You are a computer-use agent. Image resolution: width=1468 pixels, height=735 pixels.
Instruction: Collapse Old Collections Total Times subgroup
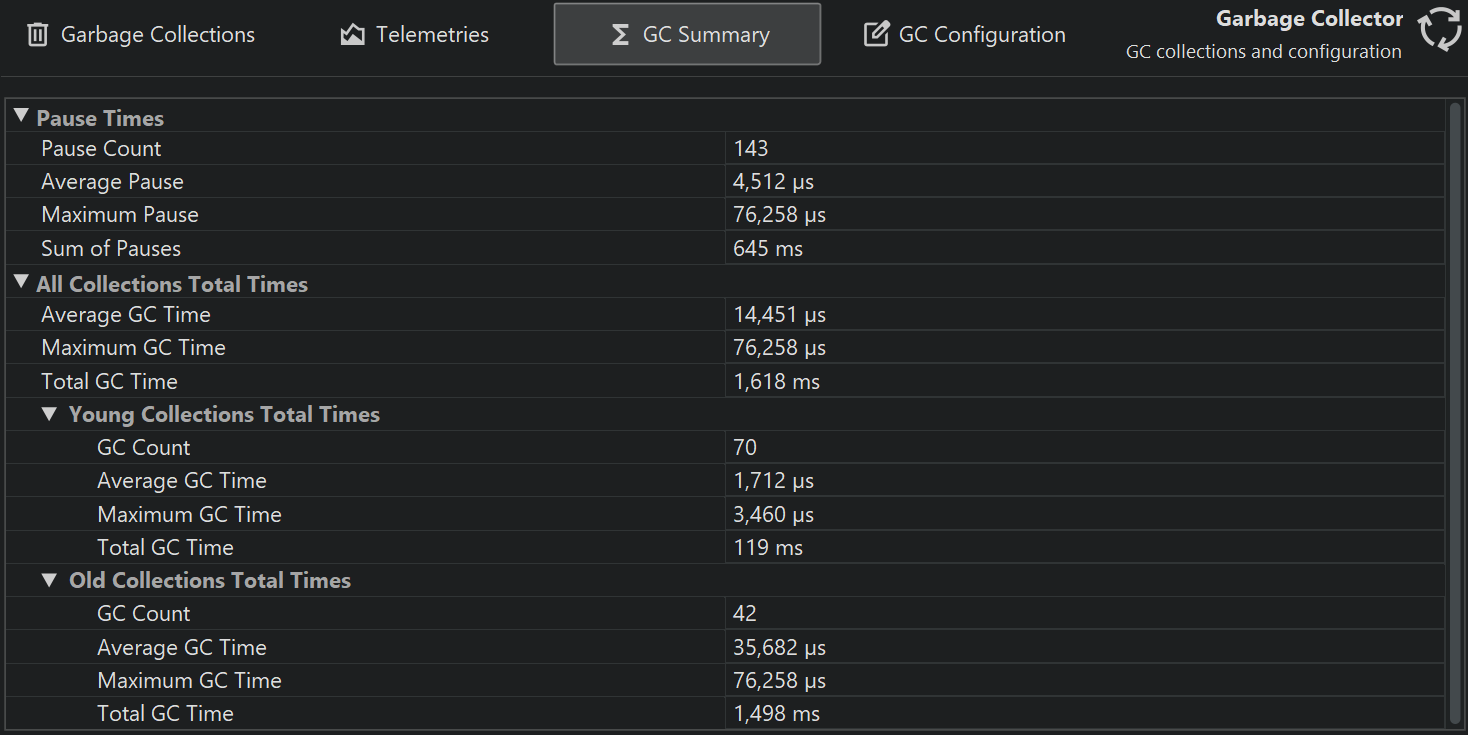49,580
